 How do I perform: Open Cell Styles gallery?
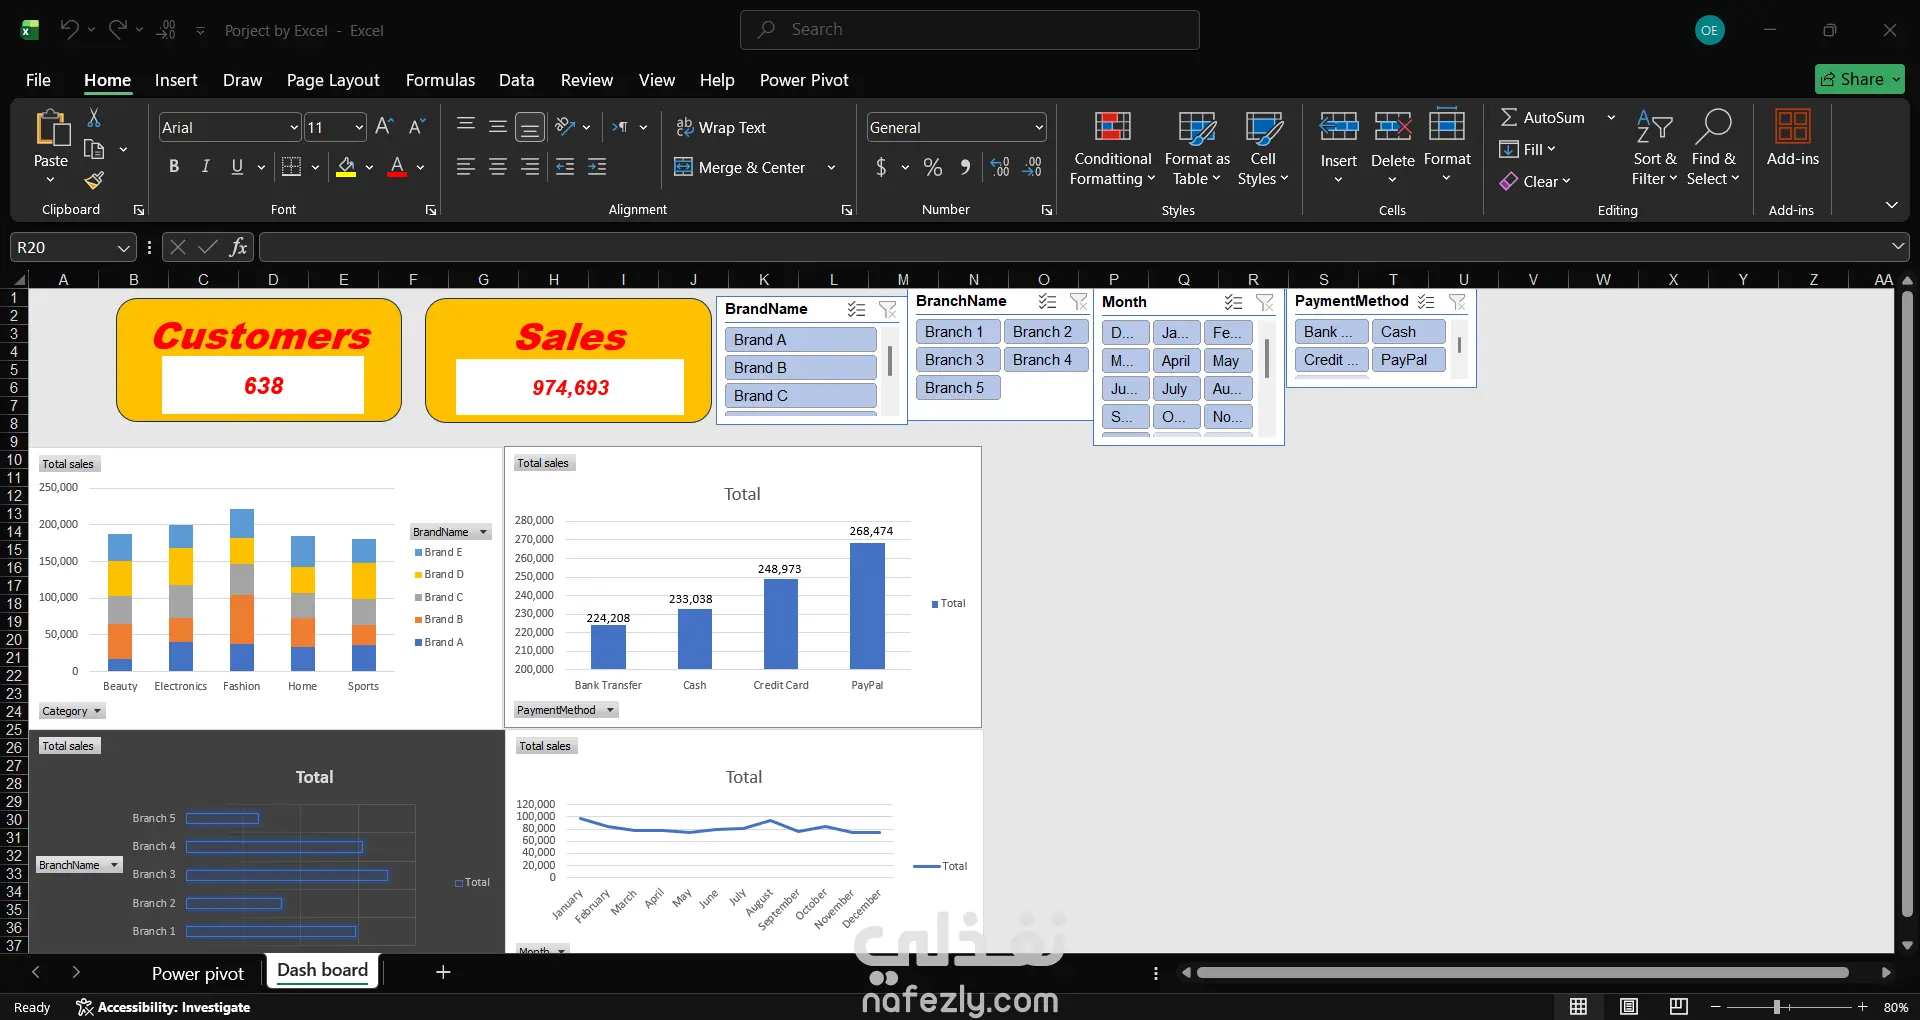click(1263, 148)
